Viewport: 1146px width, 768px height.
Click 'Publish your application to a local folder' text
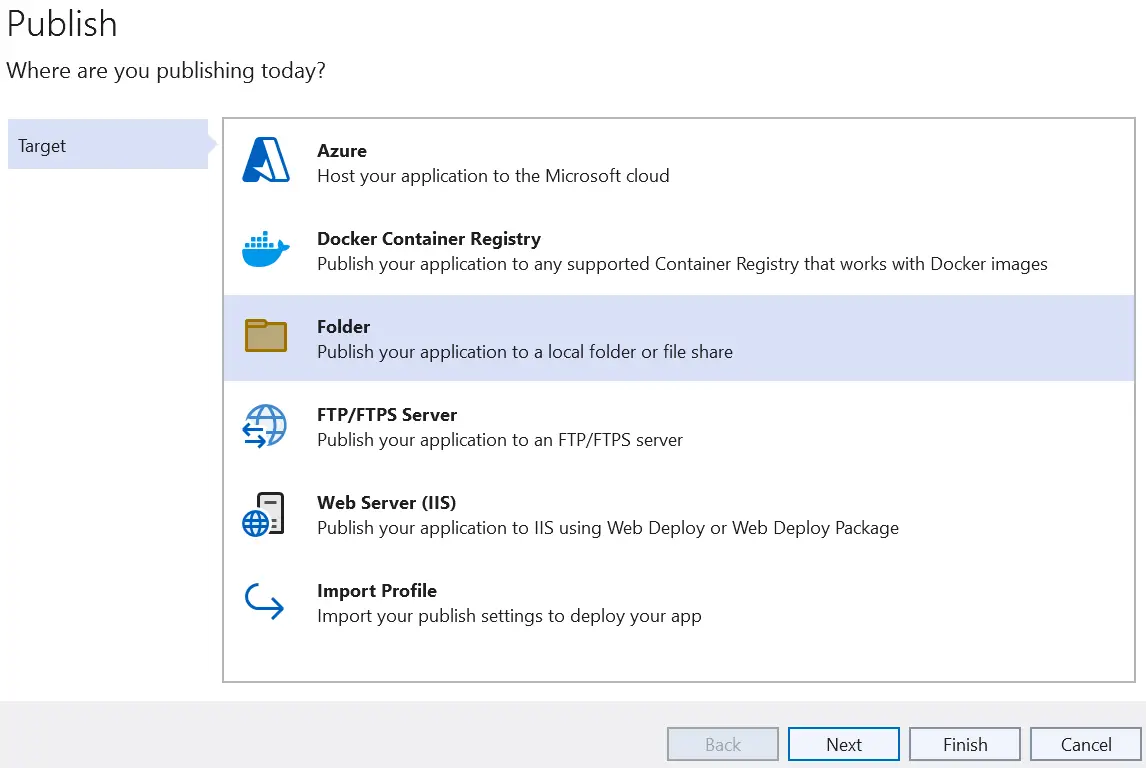(x=525, y=351)
